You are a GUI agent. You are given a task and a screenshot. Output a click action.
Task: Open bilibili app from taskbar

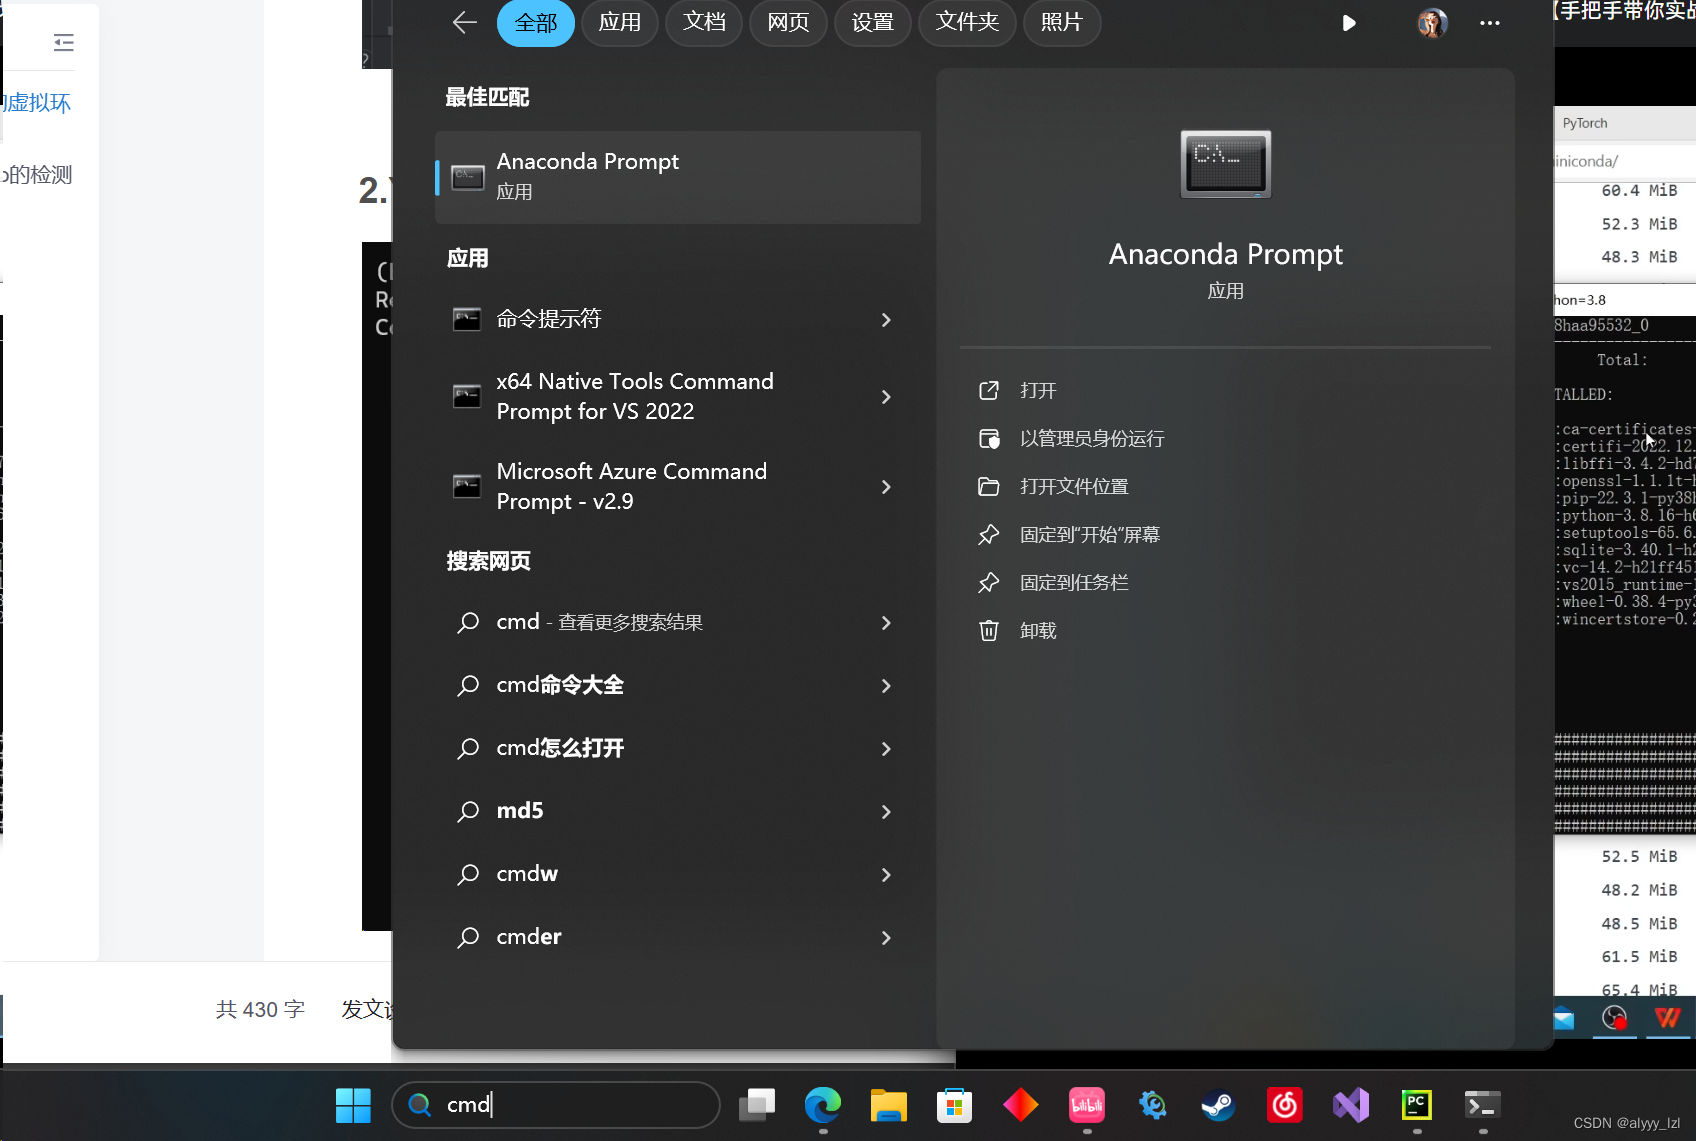(x=1087, y=1105)
